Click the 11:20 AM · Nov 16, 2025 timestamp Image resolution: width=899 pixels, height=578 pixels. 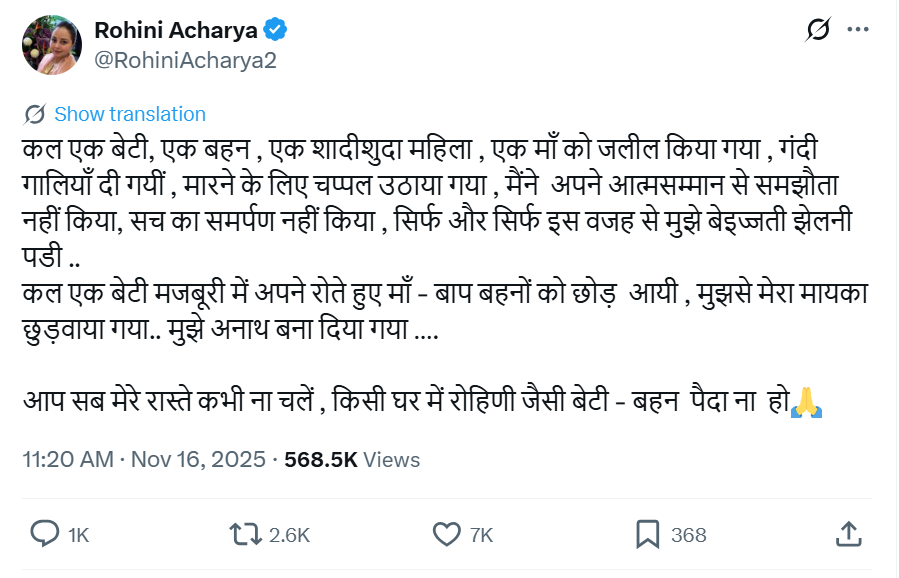pyautogui.click(x=144, y=460)
